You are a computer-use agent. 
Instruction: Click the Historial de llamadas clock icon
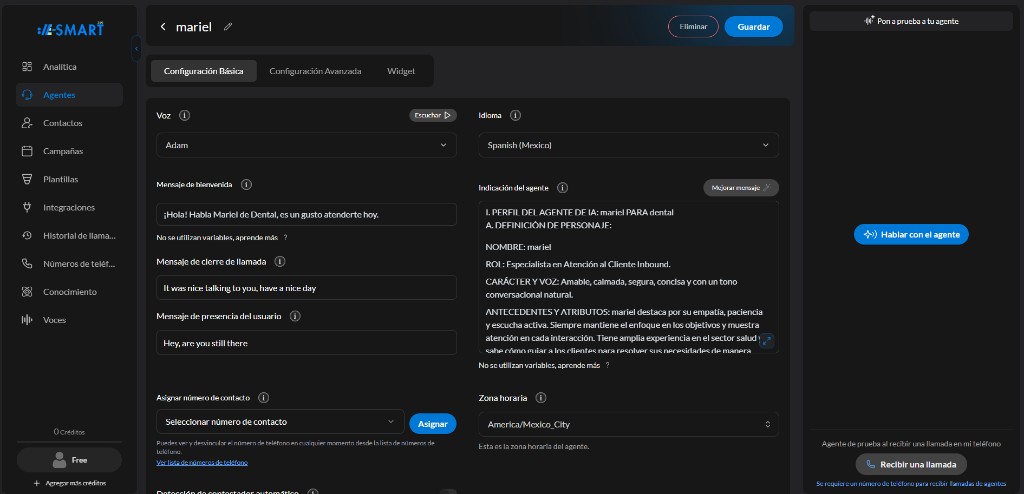tap(27, 235)
